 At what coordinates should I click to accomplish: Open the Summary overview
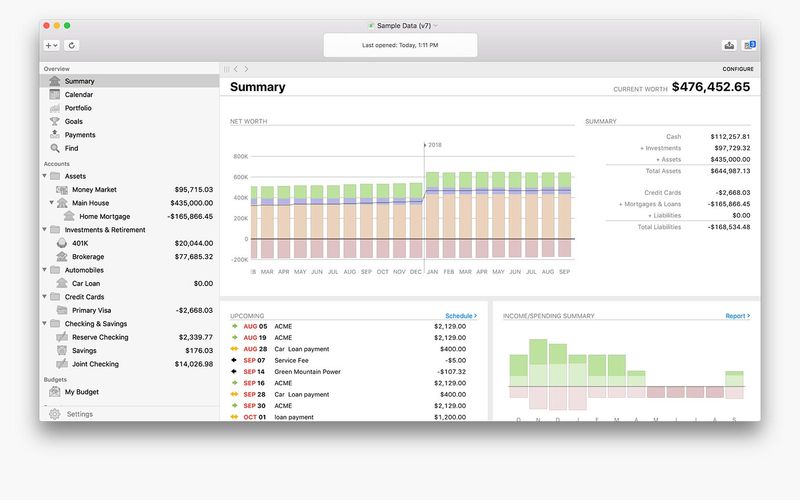tap(130, 81)
